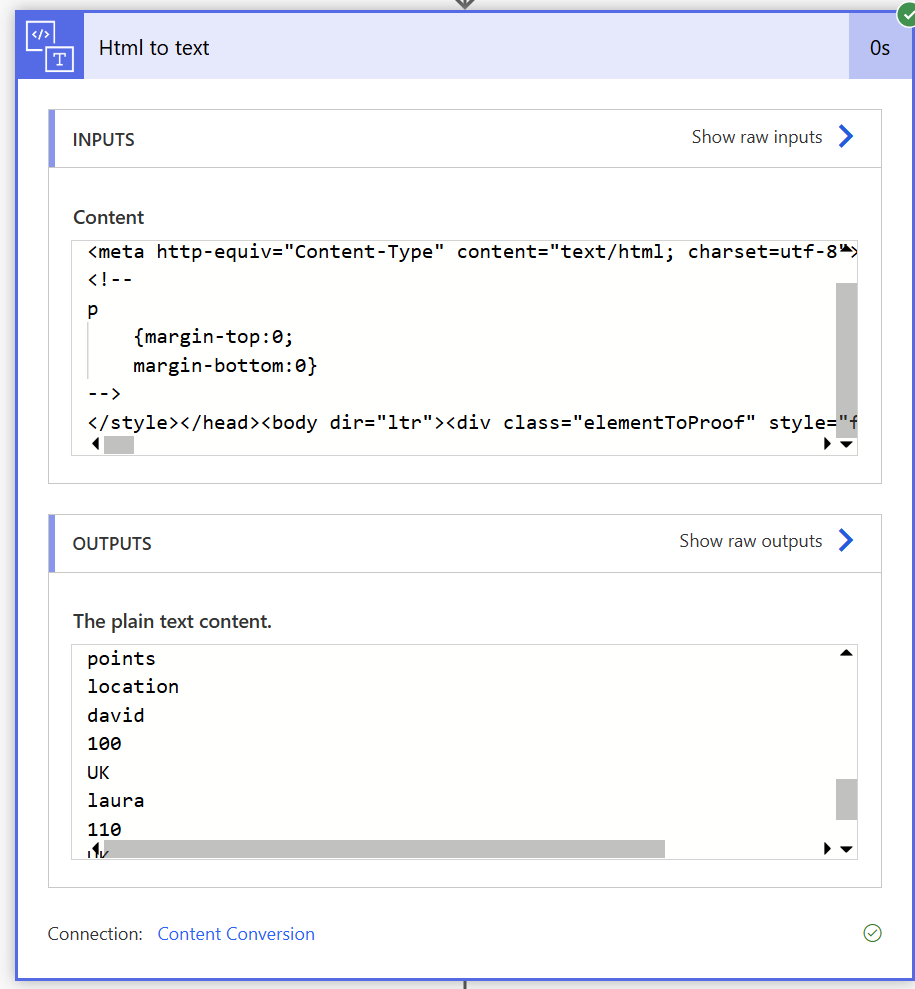The image size is (915, 989).
Task: Click the output box right scroll arrow
Action: click(x=827, y=848)
